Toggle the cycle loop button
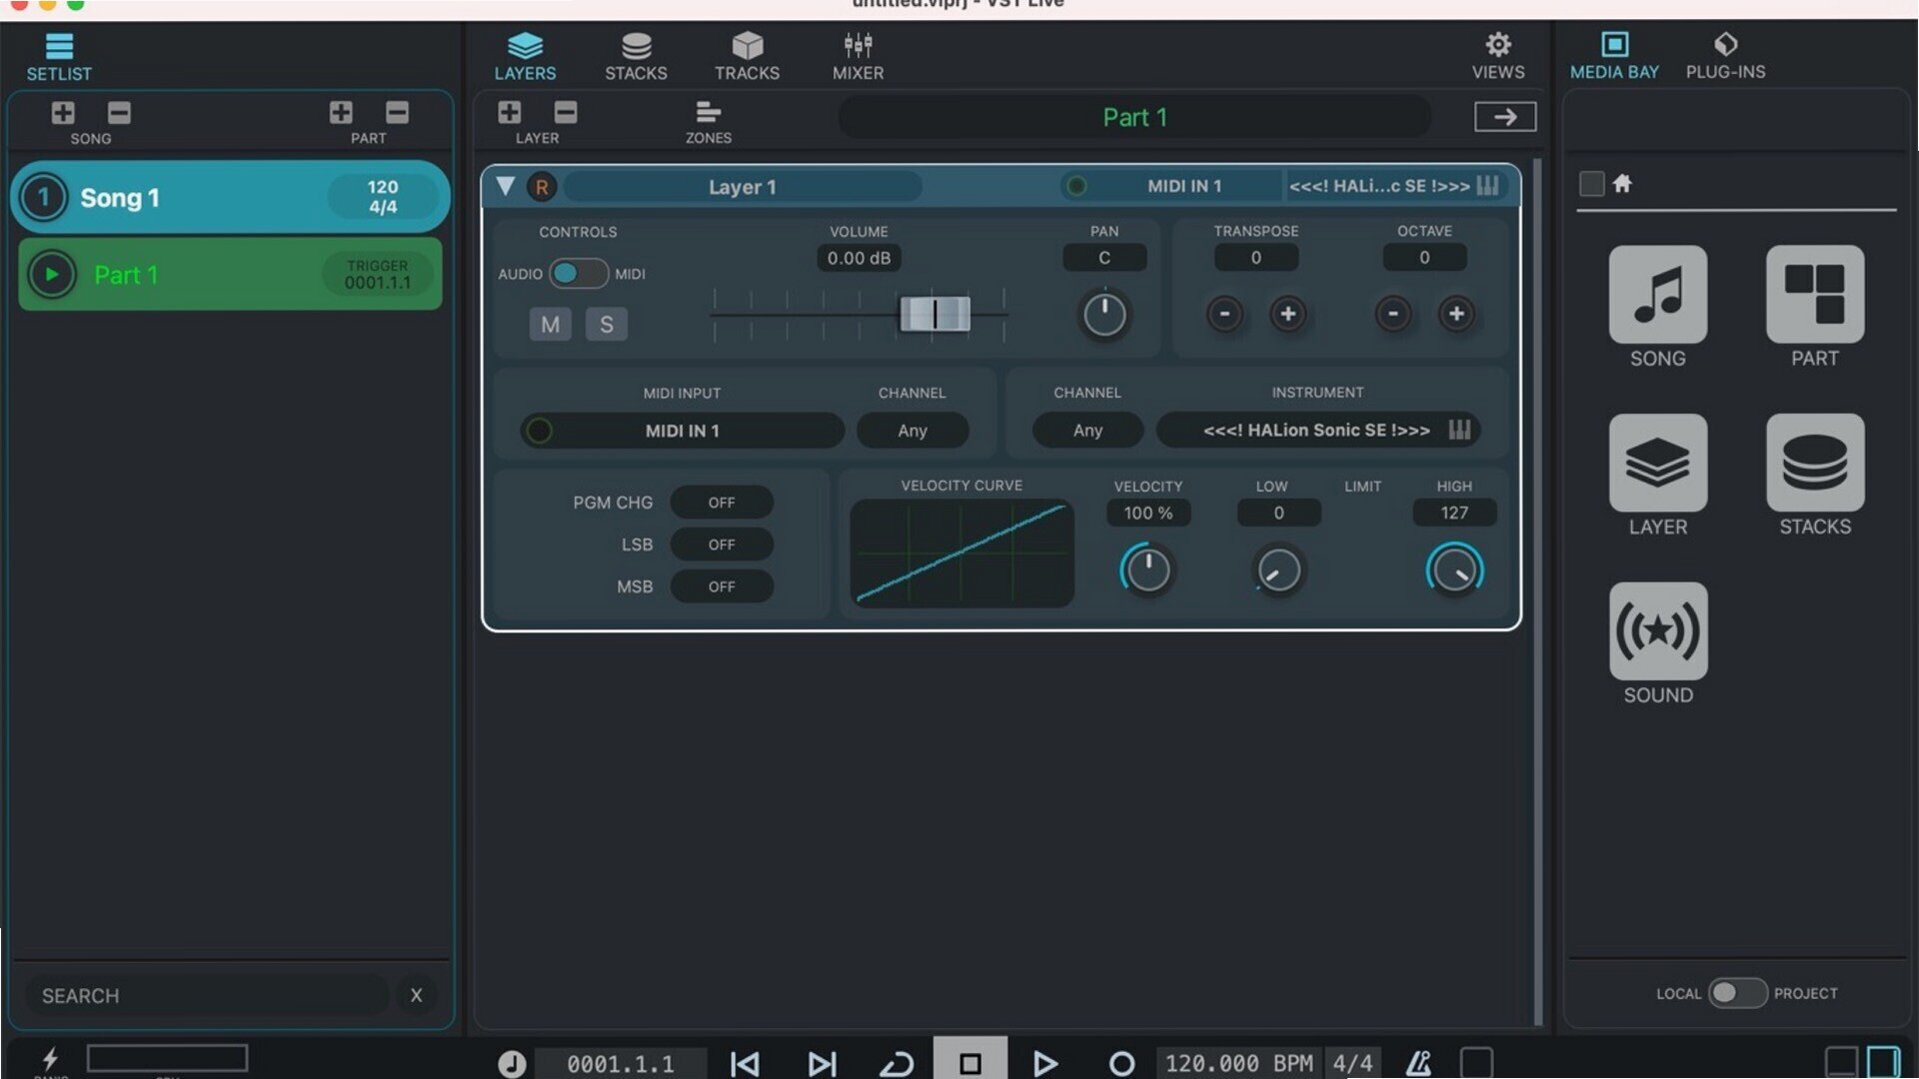1919x1079 pixels. [x=895, y=1063]
